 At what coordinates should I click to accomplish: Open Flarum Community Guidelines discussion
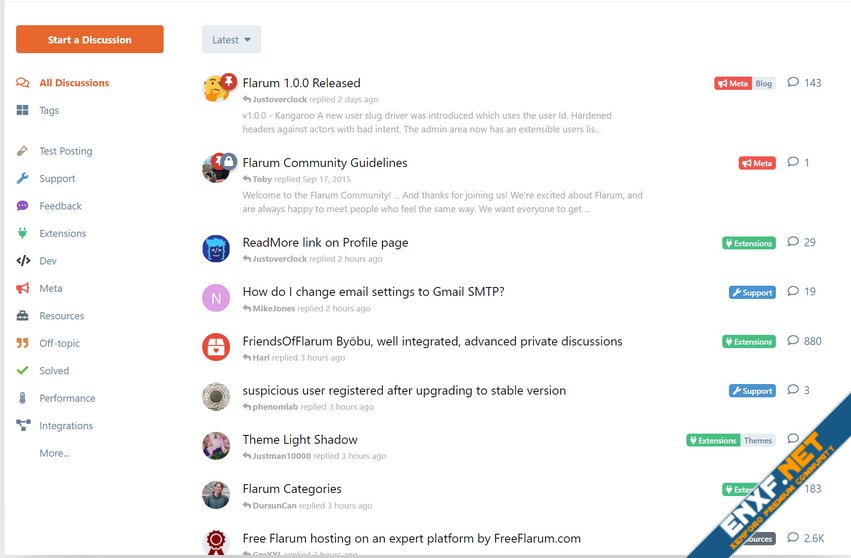325,162
